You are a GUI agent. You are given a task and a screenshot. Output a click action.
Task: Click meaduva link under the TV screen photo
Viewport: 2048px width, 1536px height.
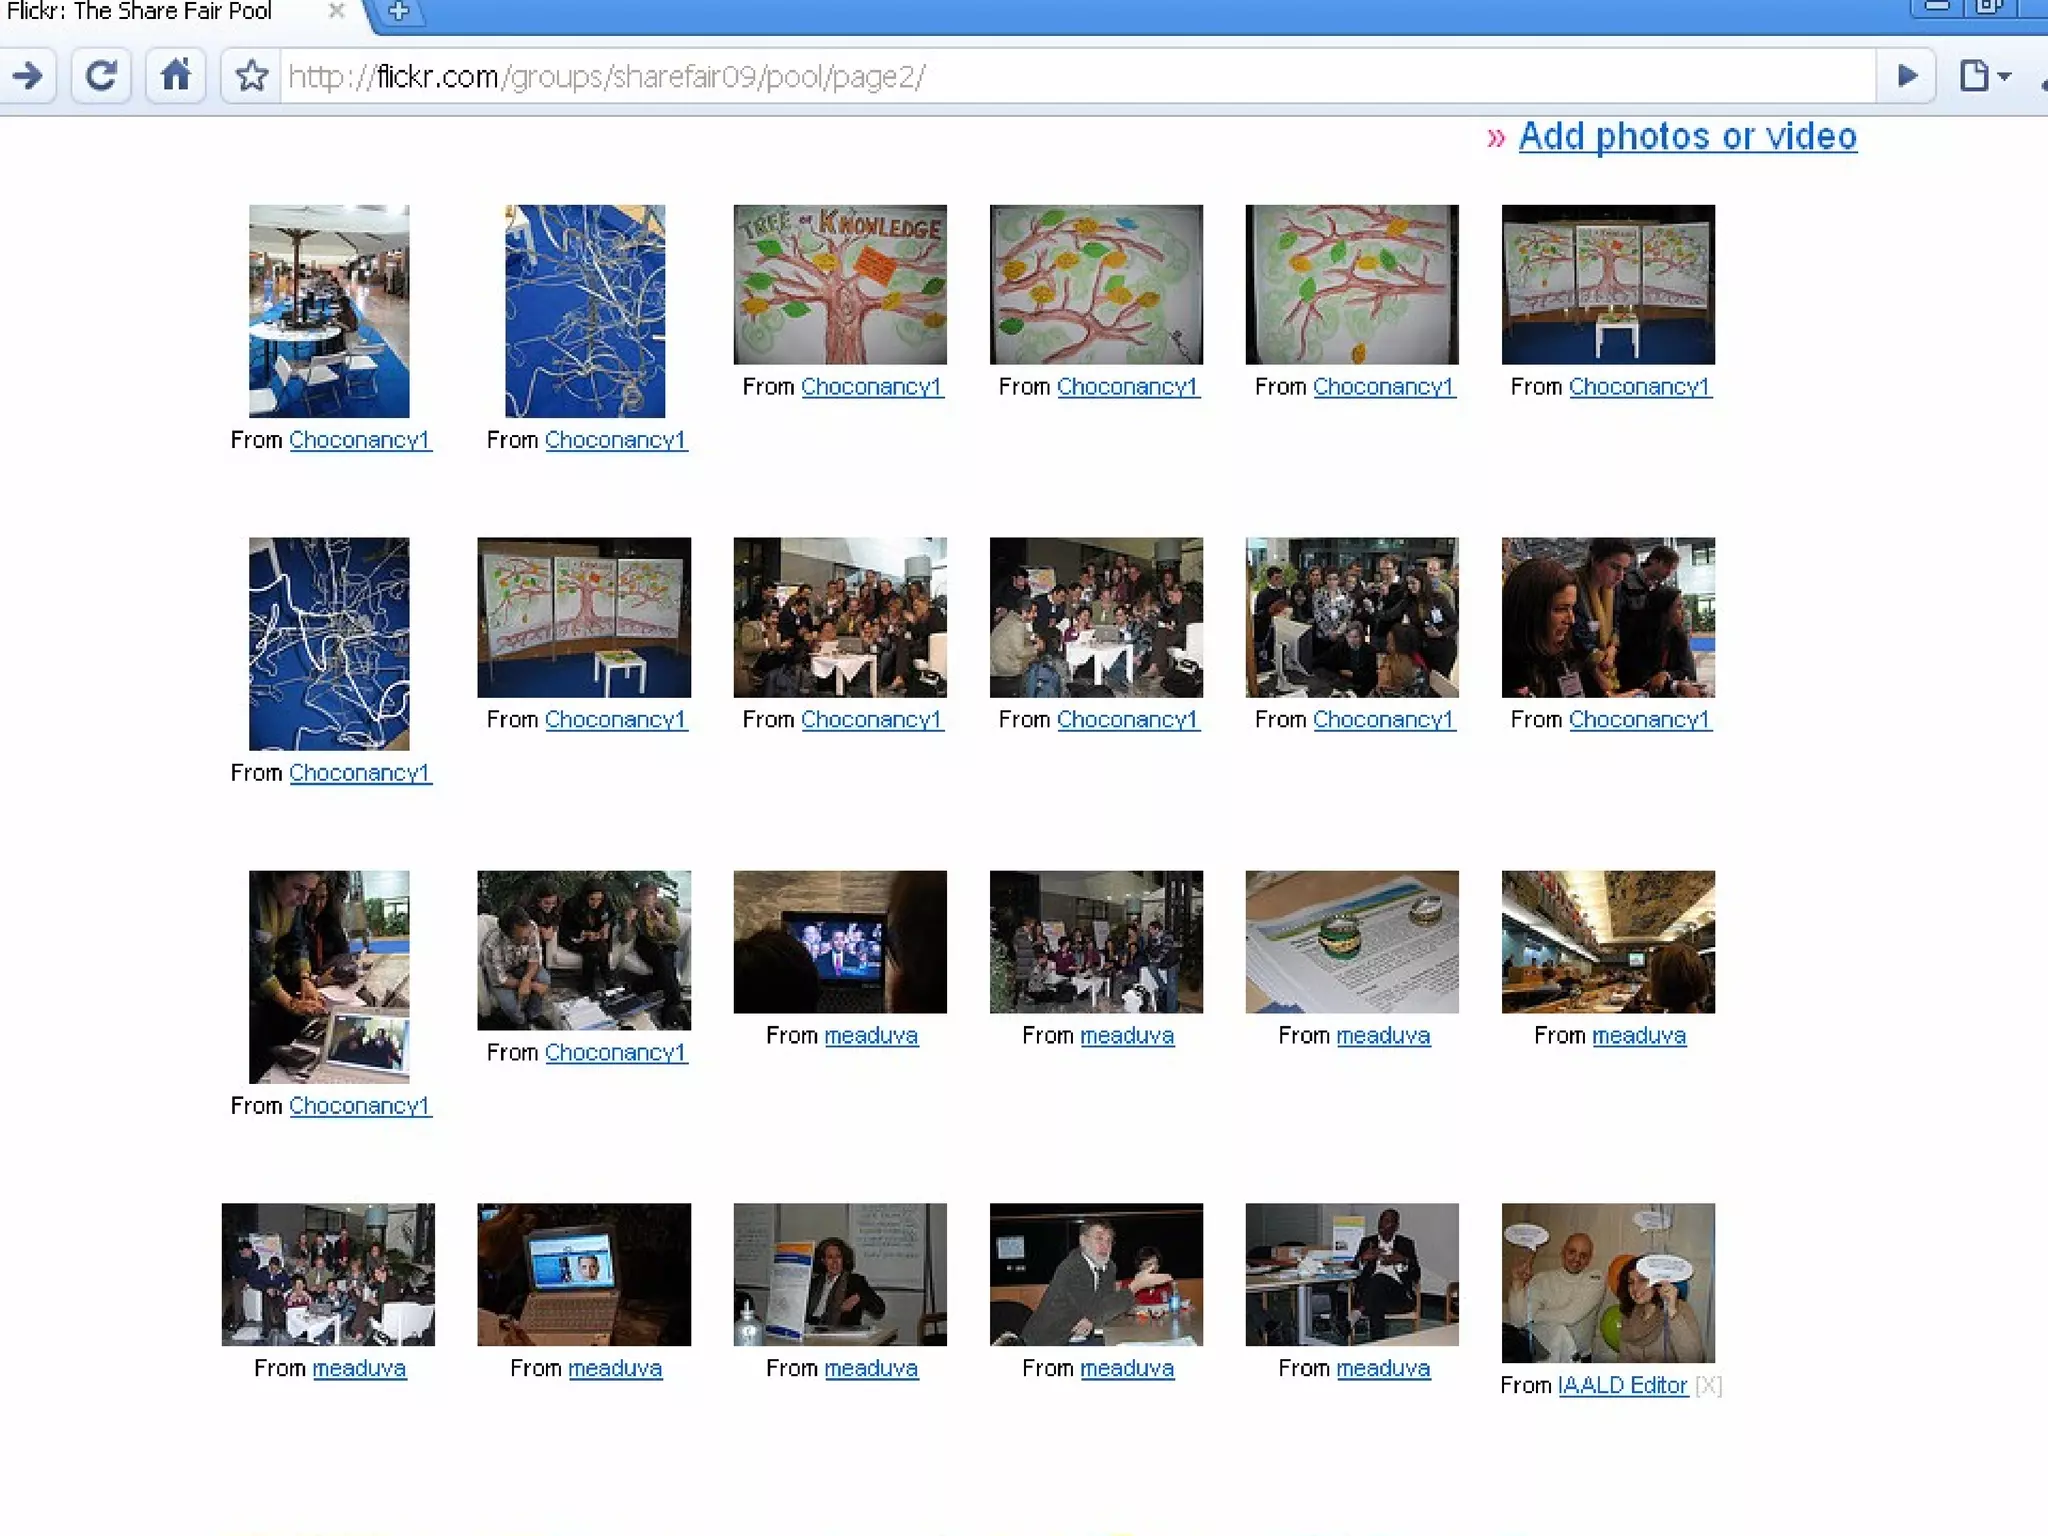tap(871, 1035)
